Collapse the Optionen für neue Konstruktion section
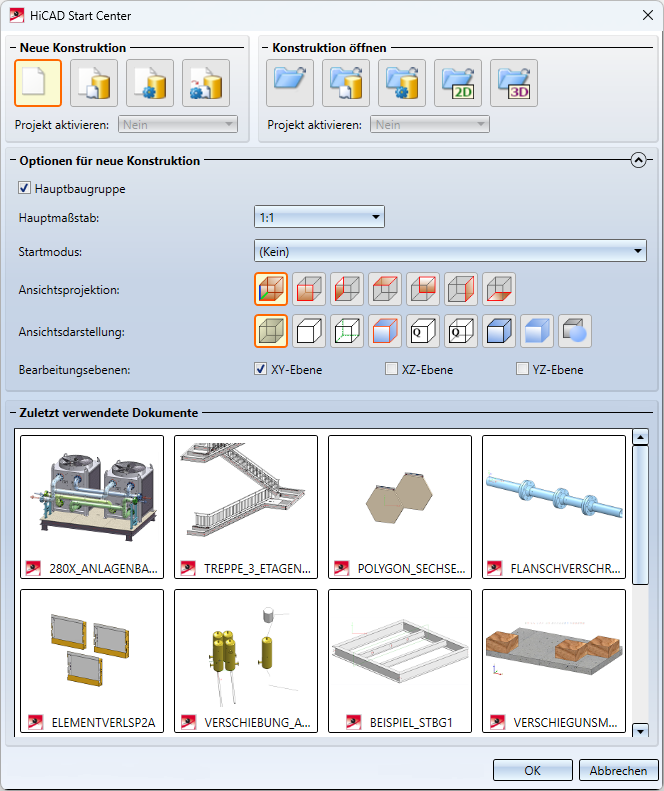This screenshot has width=664, height=791. pyautogui.click(x=639, y=161)
